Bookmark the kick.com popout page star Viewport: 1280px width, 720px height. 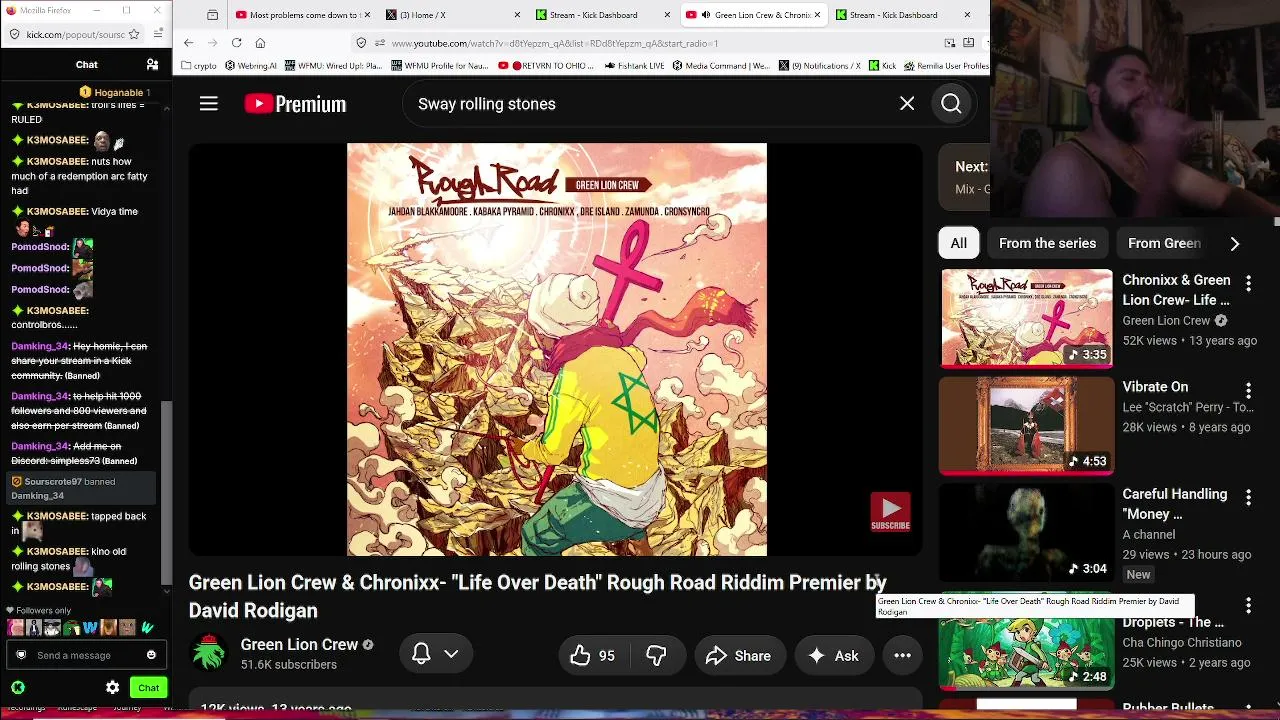134,34
